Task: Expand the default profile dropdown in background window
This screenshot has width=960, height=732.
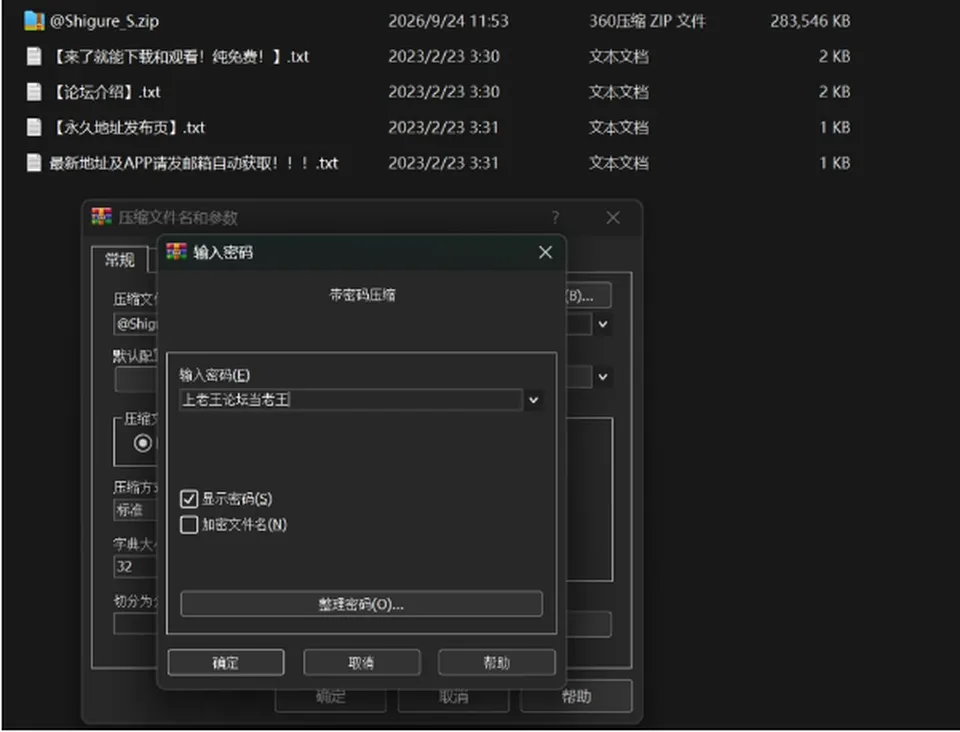Action: (x=603, y=376)
